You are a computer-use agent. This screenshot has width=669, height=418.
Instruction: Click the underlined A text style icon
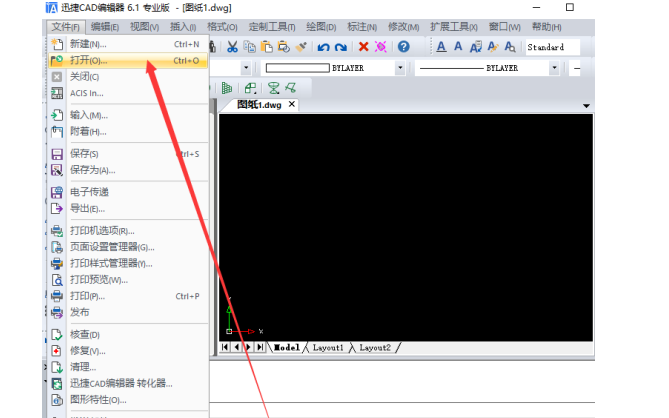pos(441,47)
